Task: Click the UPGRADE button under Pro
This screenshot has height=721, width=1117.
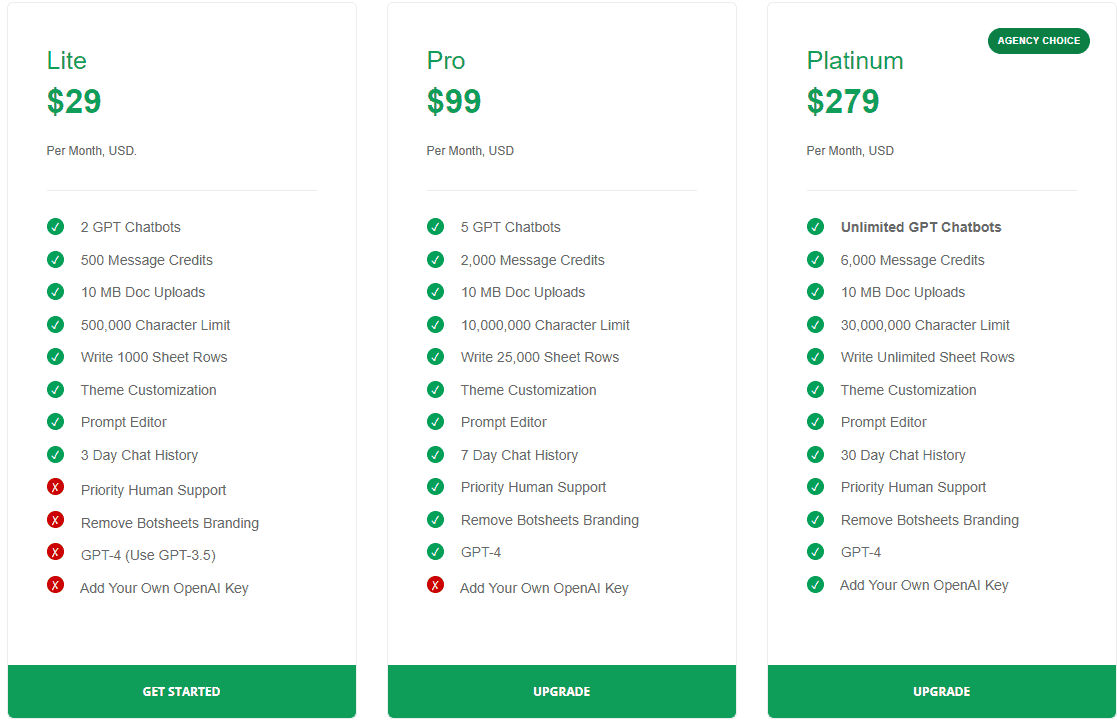Action: [561, 691]
